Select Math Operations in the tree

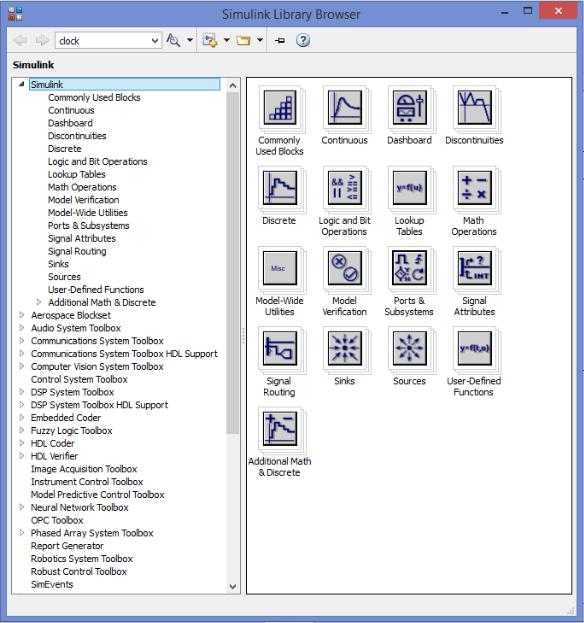82,187
